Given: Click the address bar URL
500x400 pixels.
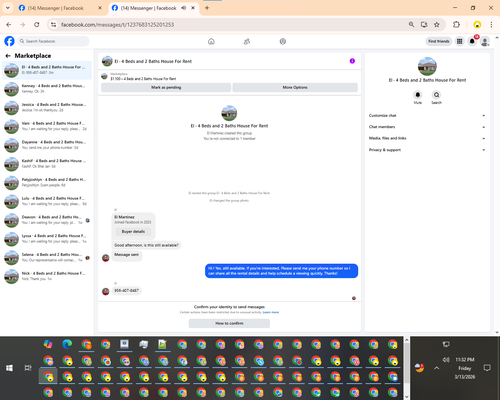Looking at the screenshot, I should [x=118, y=25].
